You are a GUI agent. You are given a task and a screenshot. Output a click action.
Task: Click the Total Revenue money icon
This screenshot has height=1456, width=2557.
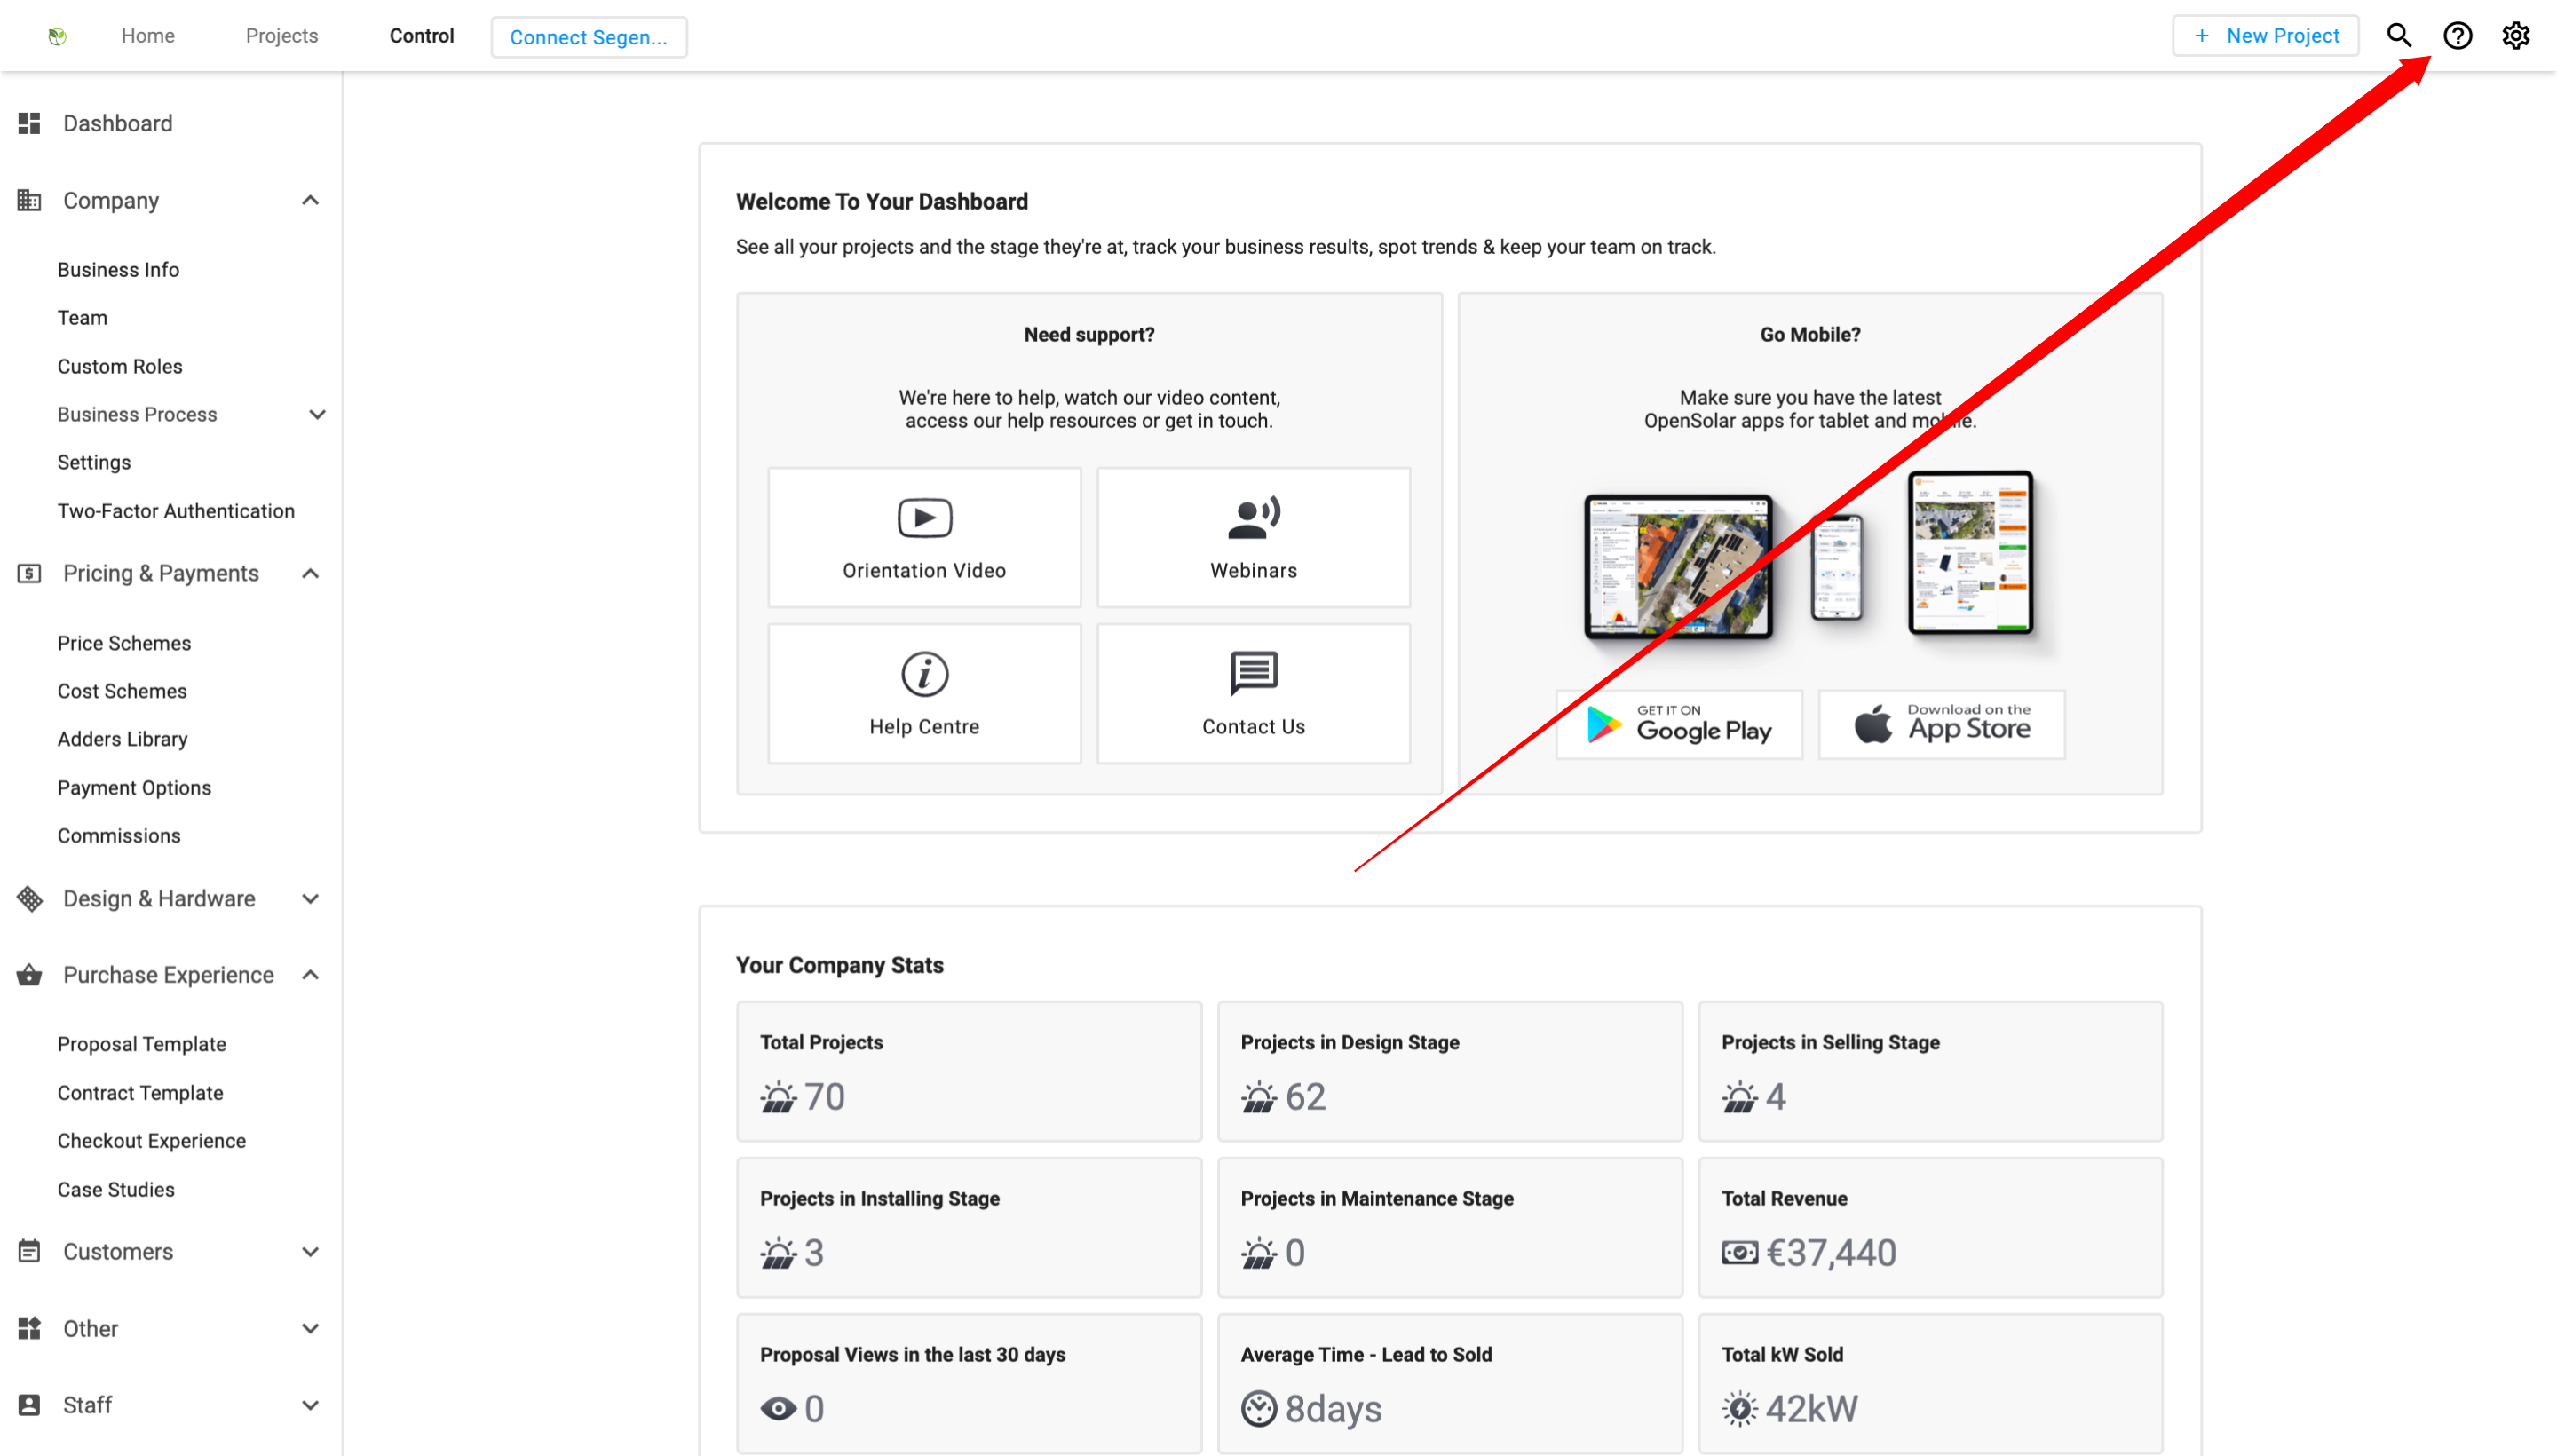pos(1739,1253)
